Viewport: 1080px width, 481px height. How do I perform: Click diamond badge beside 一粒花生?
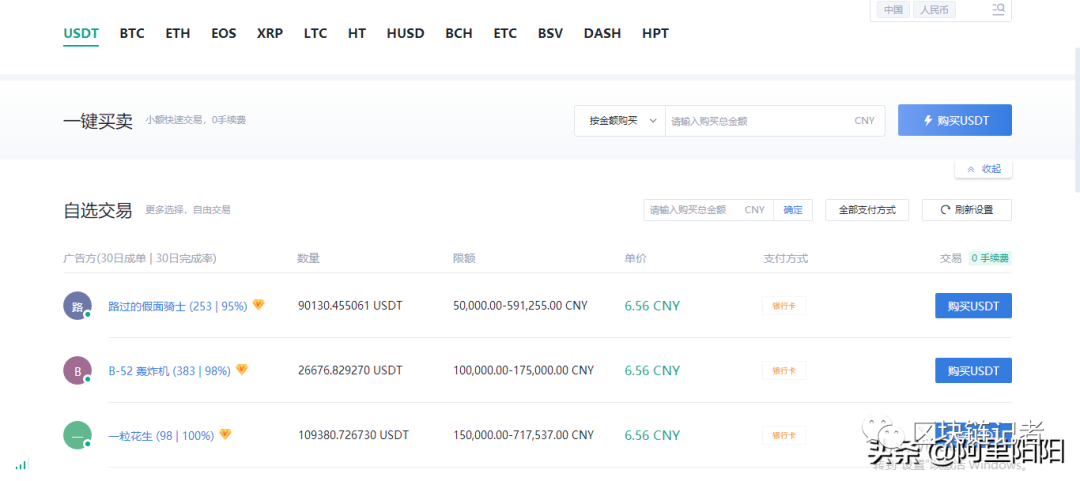coord(225,435)
